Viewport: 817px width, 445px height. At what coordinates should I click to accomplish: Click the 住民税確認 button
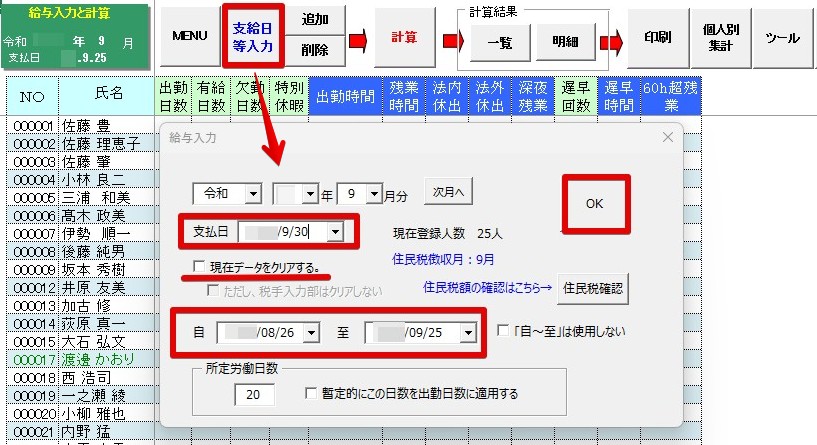click(x=594, y=288)
